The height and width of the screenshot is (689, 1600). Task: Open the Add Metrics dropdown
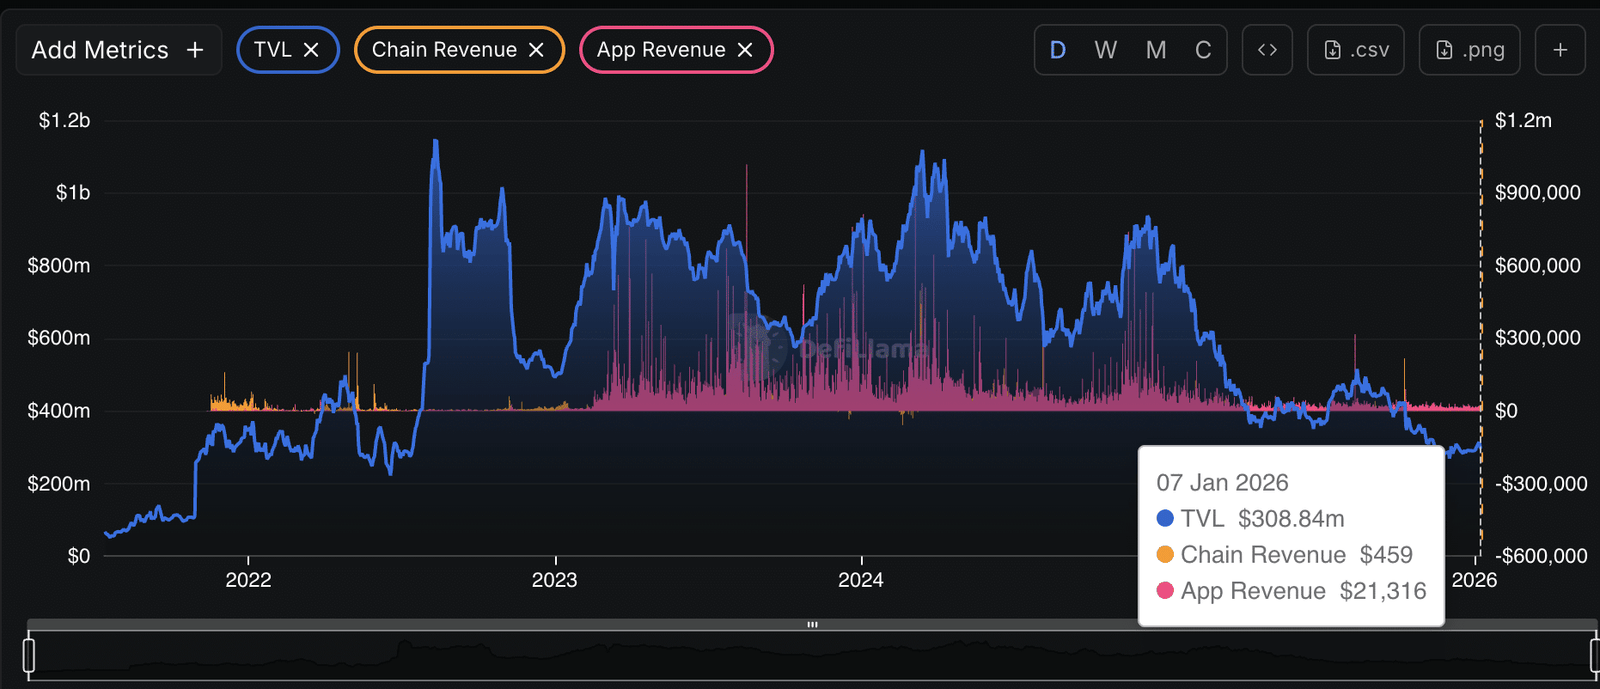(100, 50)
